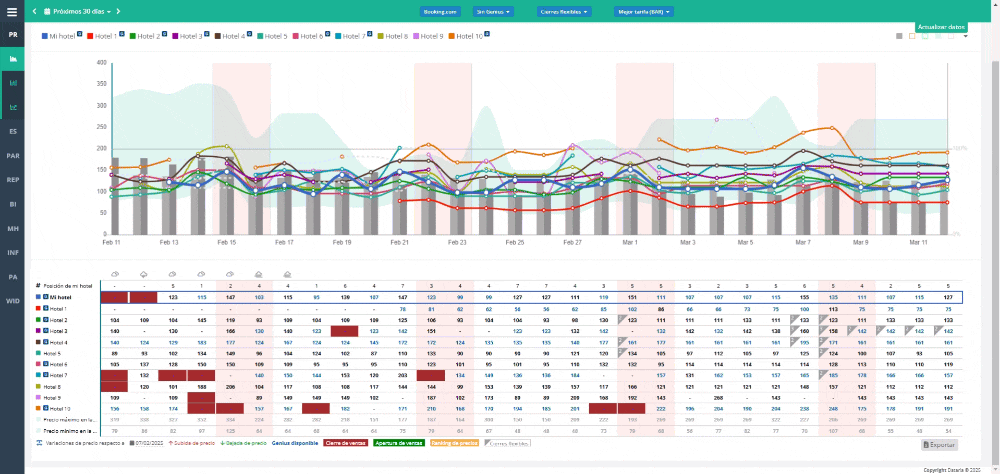Open the Mejor tarifa (BAR) dropdown
This screenshot has width=1000, height=474.
click(643, 11)
